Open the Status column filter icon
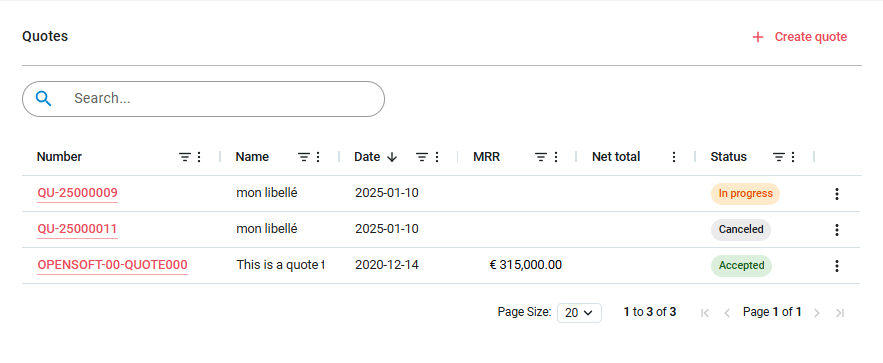883x363 pixels. click(778, 157)
